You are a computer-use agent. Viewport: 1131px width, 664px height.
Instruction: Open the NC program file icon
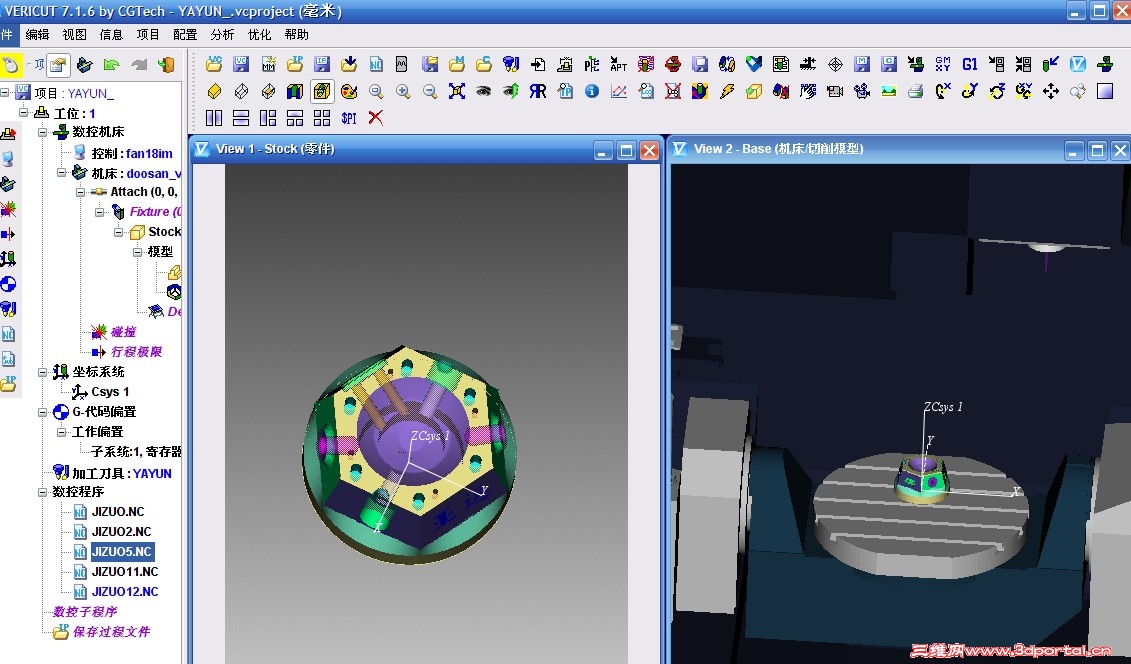(376, 64)
